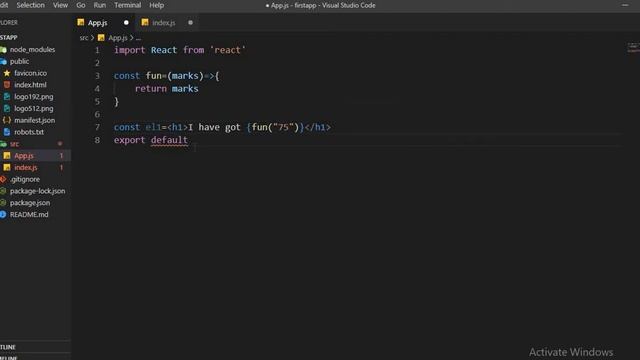Click the image icon beside logo512.png
Image resolution: width=640 pixels, height=360 pixels.
pos(7,109)
